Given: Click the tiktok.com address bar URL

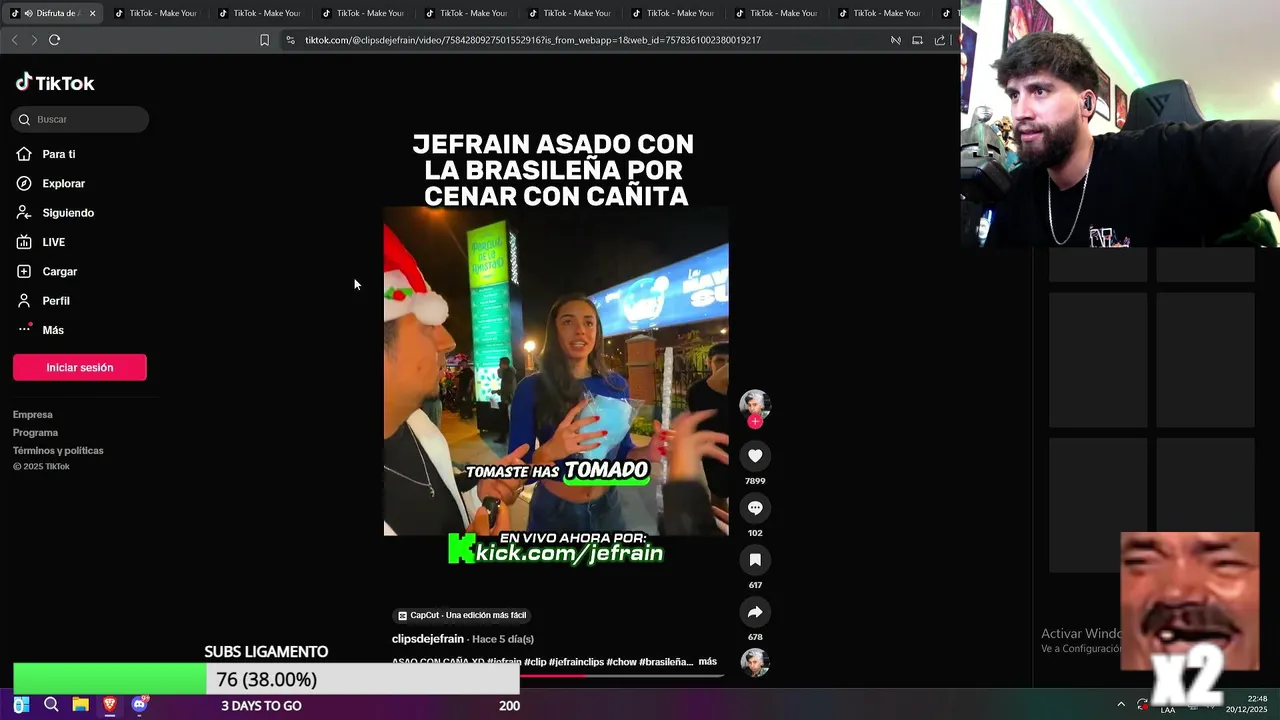Looking at the screenshot, I should (532, 40).
